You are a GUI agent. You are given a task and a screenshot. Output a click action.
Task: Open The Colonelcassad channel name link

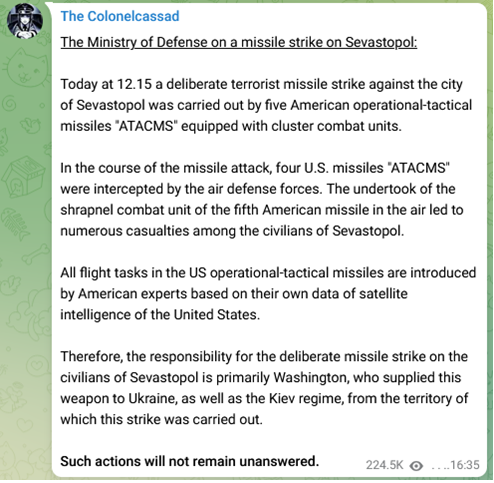pos(120,16)
